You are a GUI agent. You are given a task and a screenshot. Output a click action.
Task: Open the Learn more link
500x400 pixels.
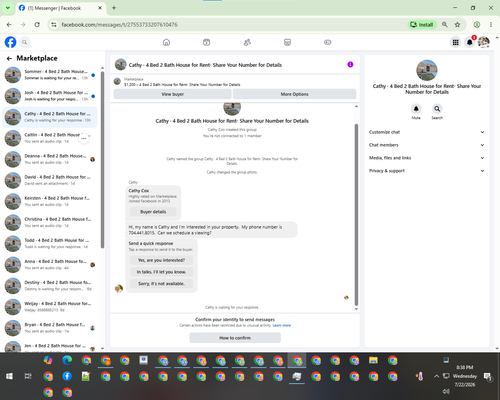click(x=282, y=325)
